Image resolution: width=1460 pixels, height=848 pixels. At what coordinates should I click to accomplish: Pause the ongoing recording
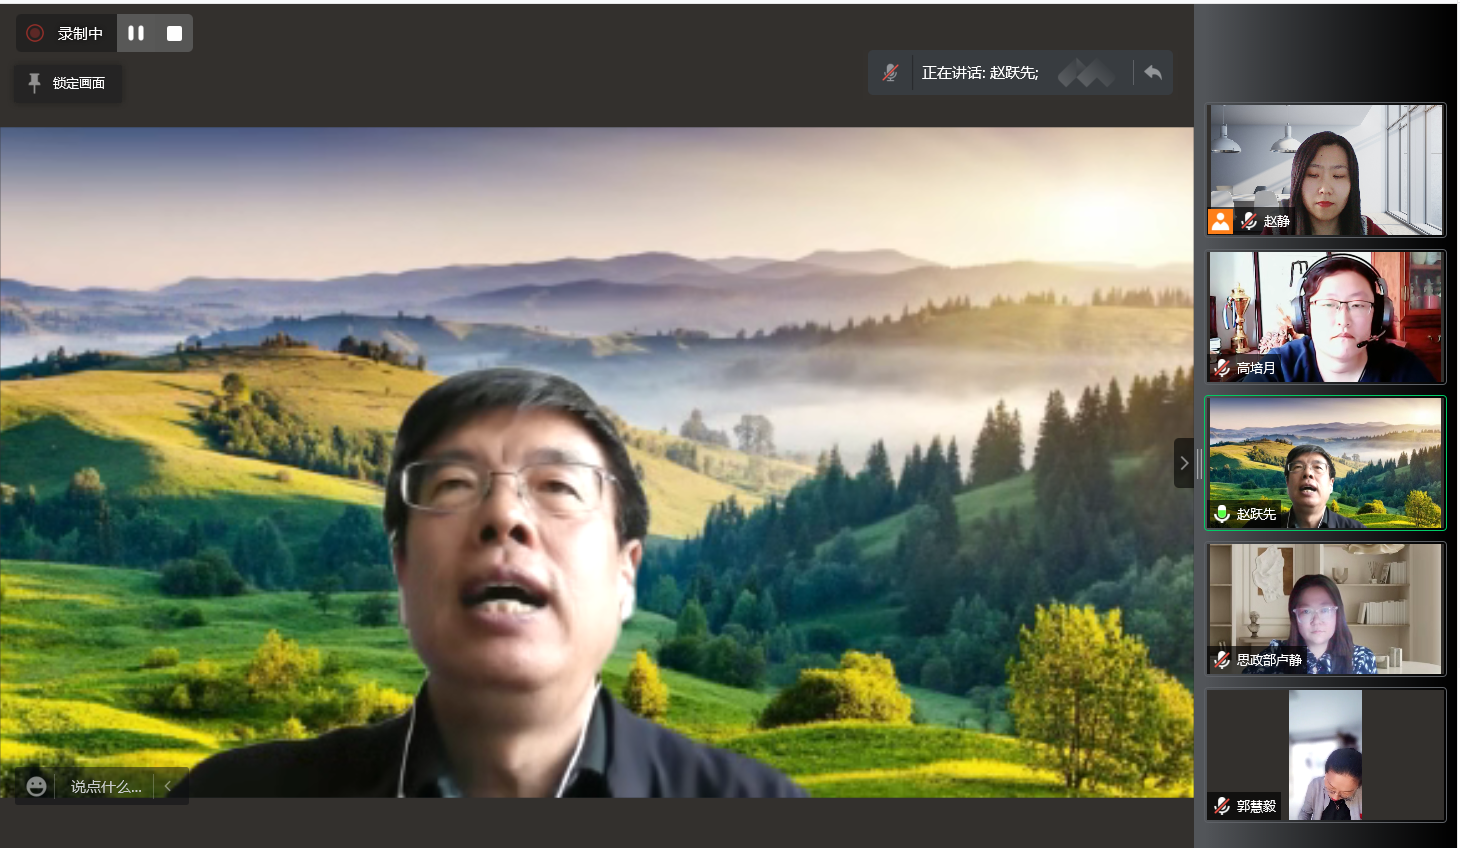(x=136, y=32)
